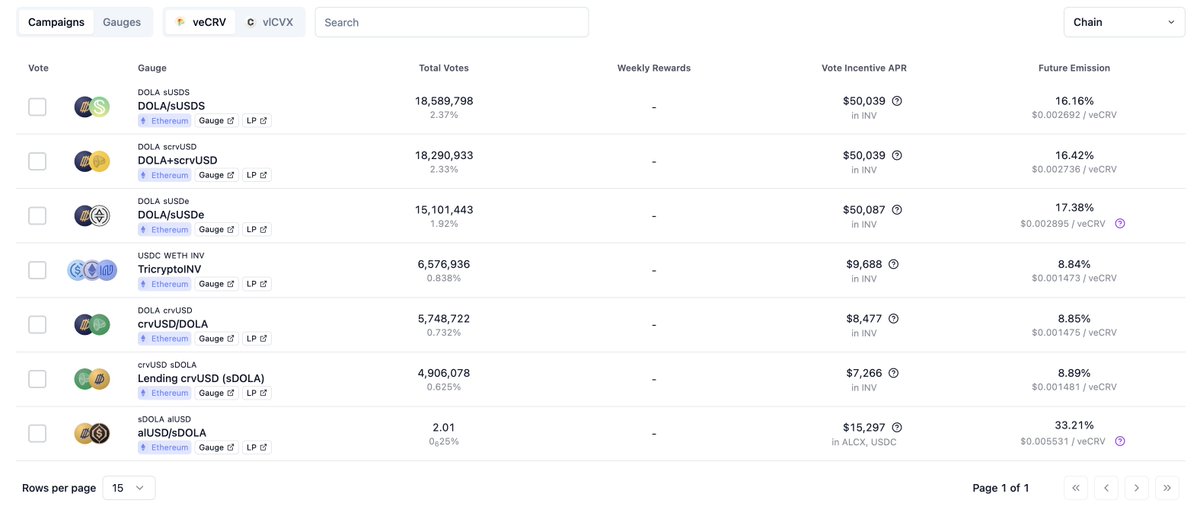Click the DOLA/sUSDS token pair icon
Image resolution: width=1200 pixels, height=513 pixels.
pyautogui.click(x=92, y=107)
